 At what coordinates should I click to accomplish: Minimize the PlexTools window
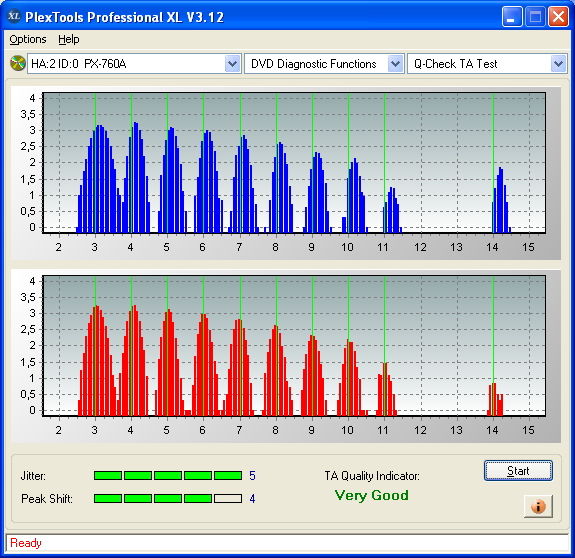tap(512, 17)
